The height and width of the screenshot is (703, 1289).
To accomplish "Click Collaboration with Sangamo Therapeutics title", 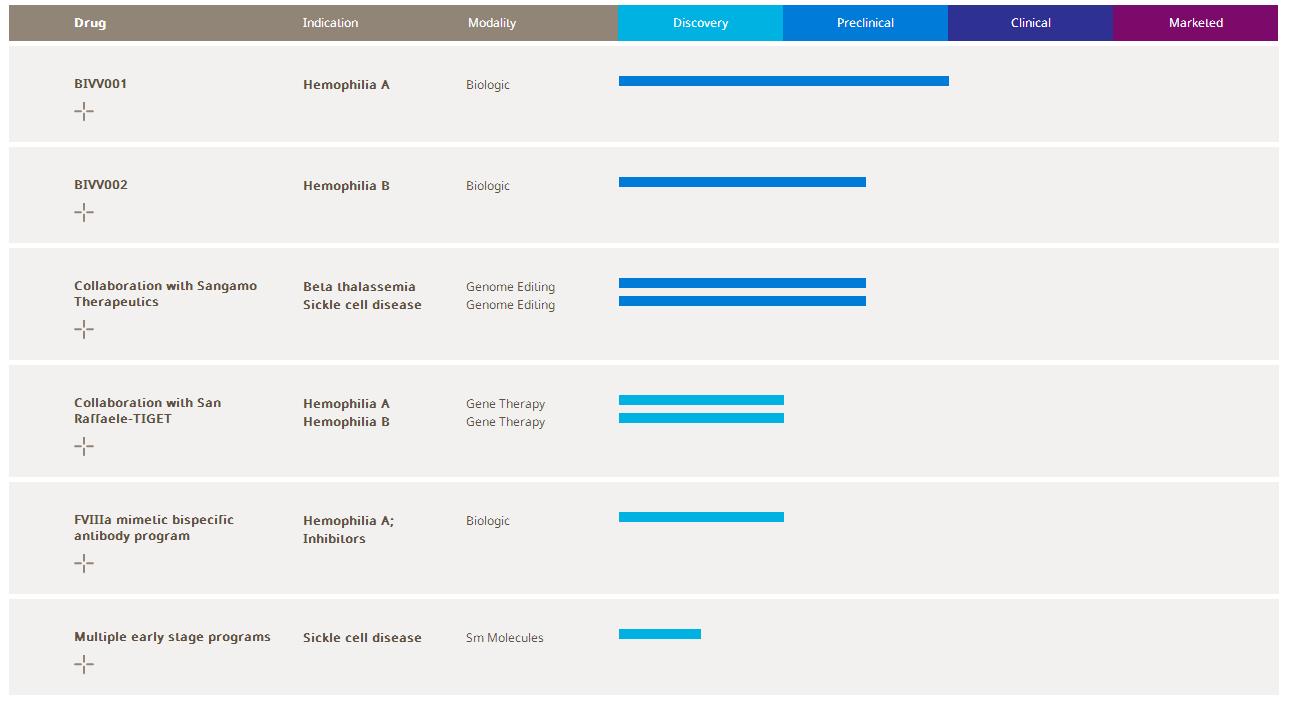I will (x=165, y=294).
